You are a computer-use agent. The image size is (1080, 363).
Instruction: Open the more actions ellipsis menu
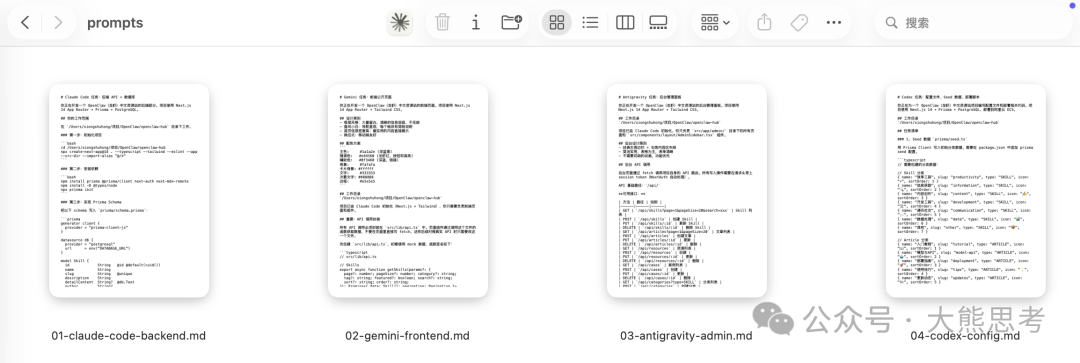[x=833, y=23]
